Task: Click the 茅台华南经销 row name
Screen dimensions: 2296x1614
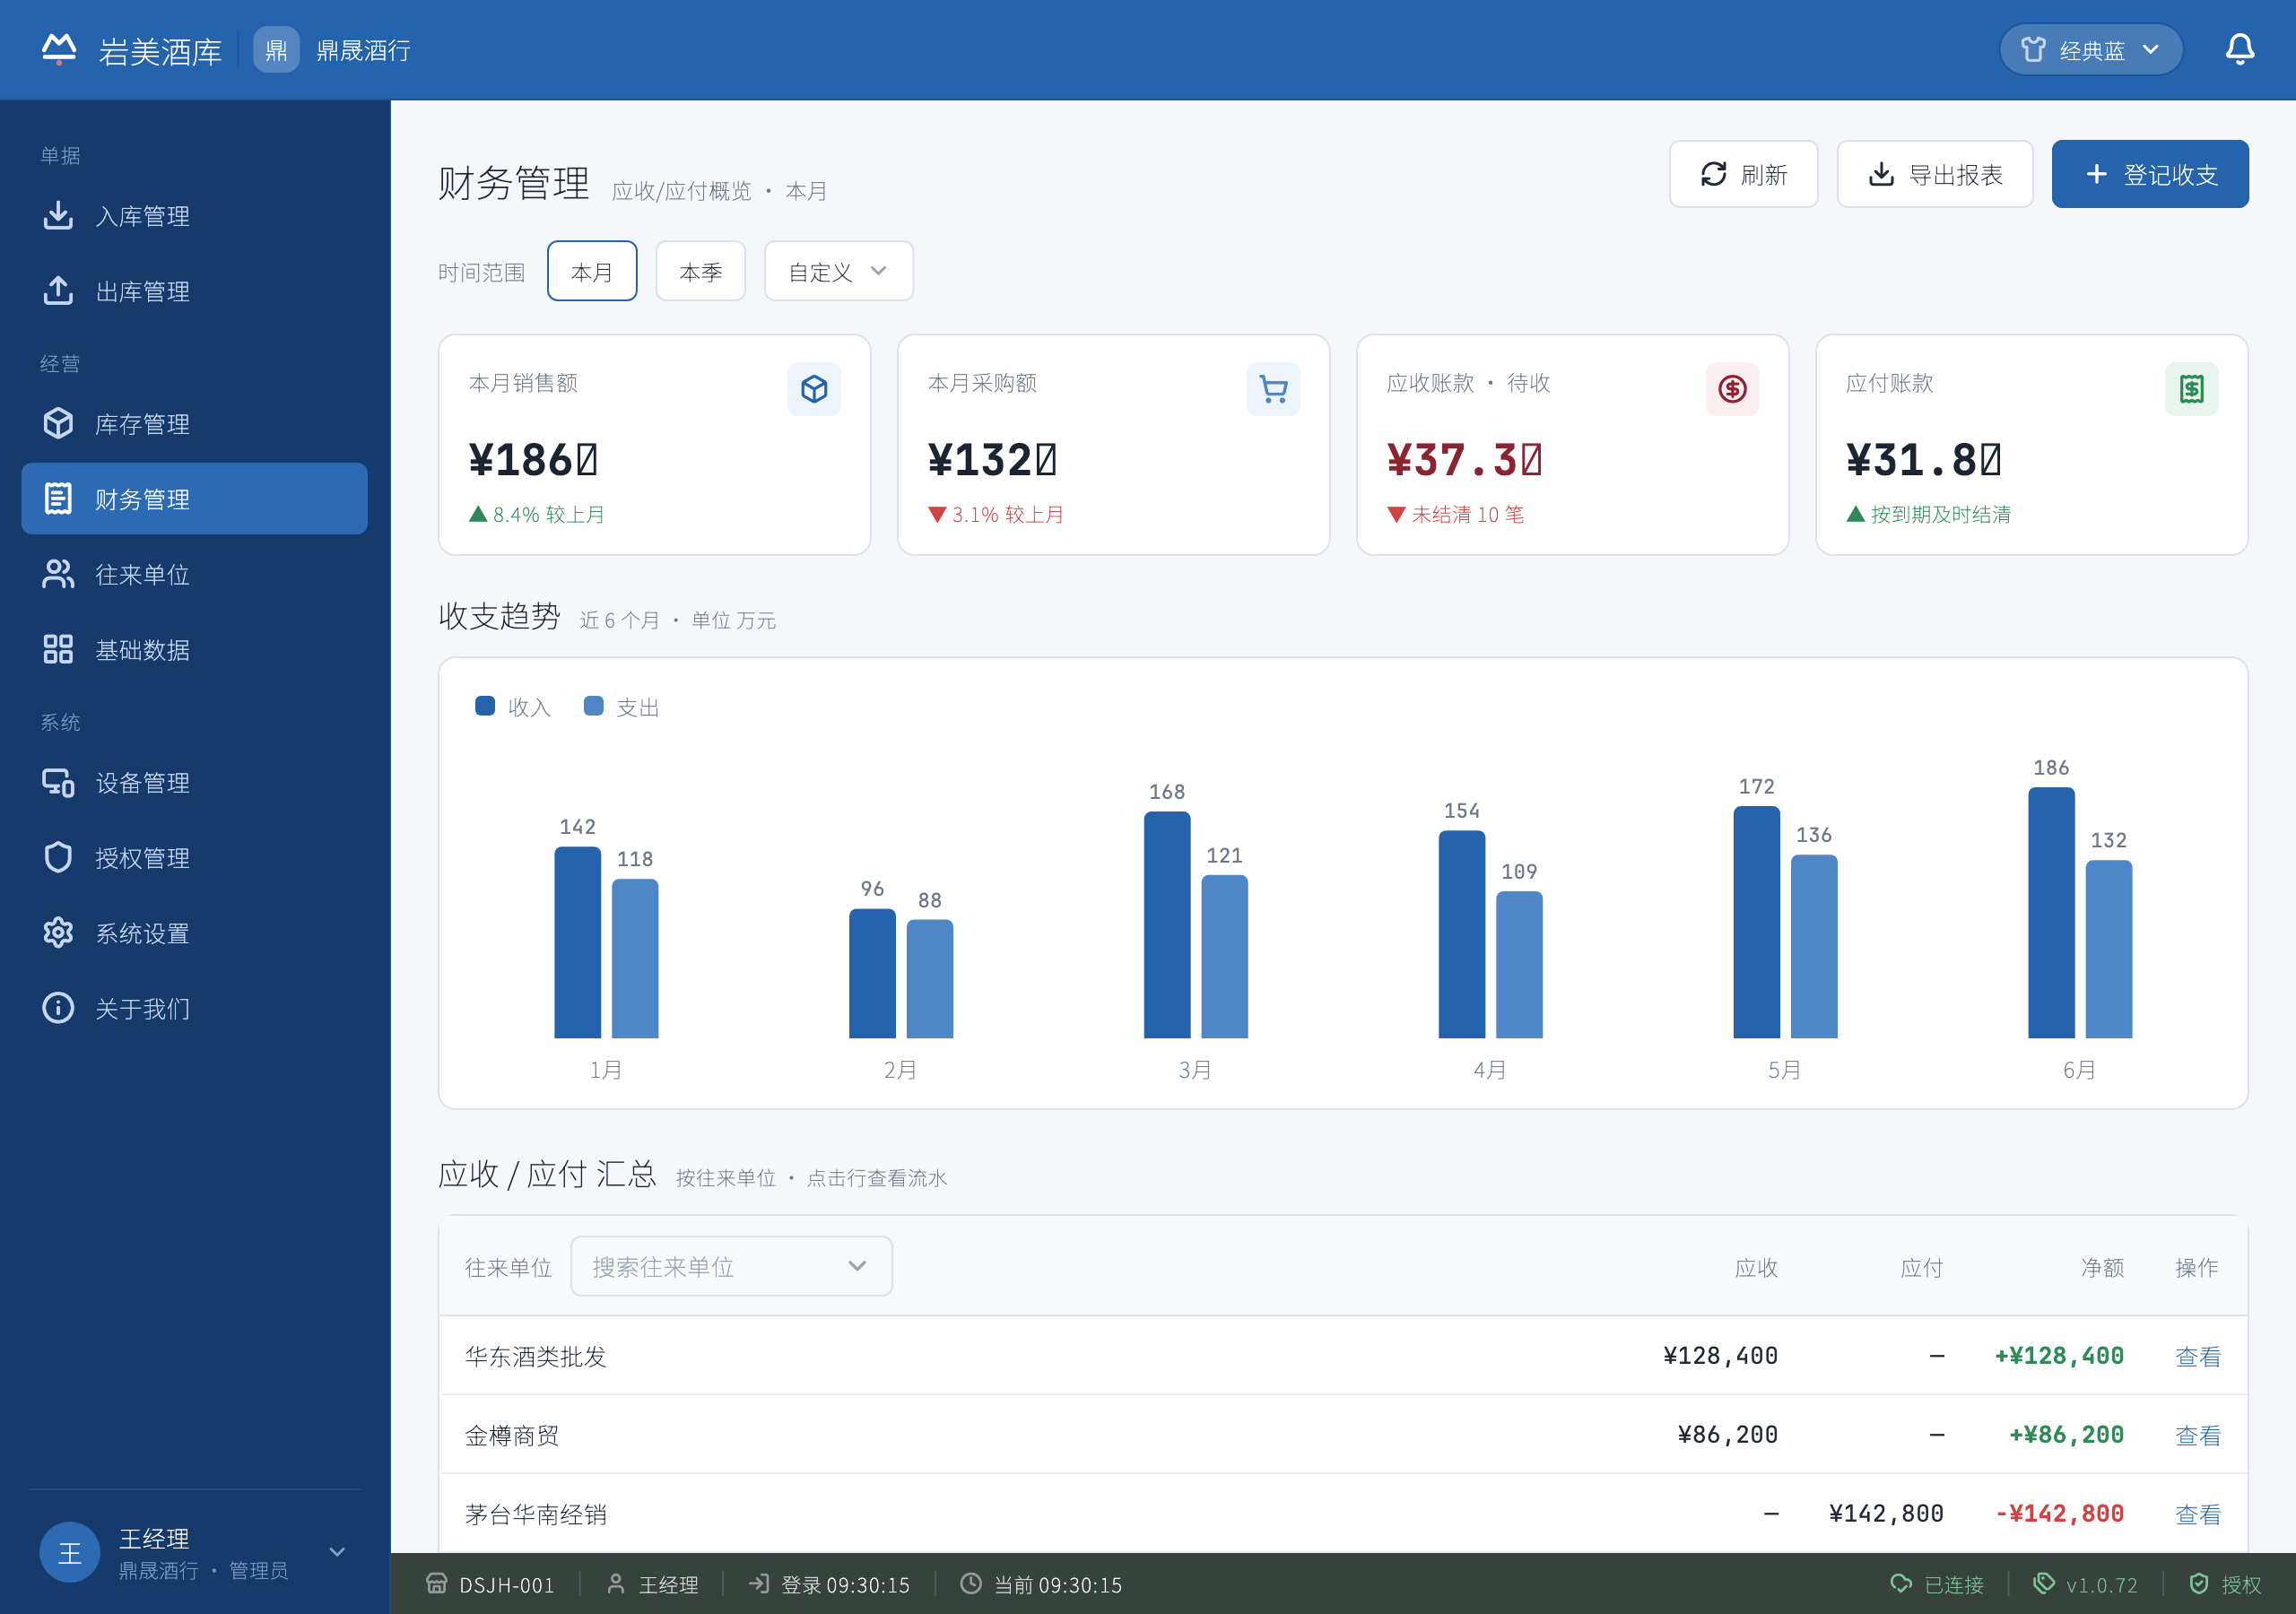Action: point(536,1514)
